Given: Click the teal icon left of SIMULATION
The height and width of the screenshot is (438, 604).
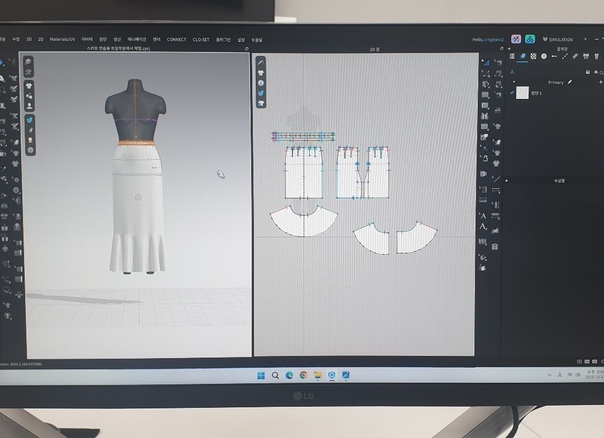Looking at the screenshot, I should point(529,38).
